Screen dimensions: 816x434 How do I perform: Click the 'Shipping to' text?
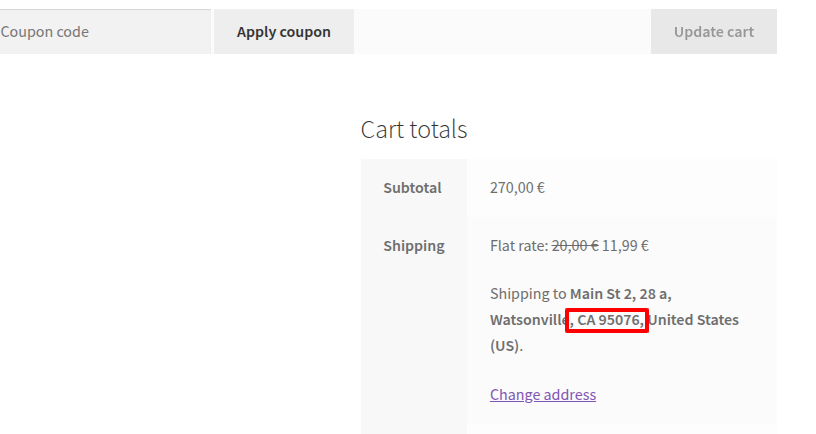pyautogui.click(x=528, y=294)
